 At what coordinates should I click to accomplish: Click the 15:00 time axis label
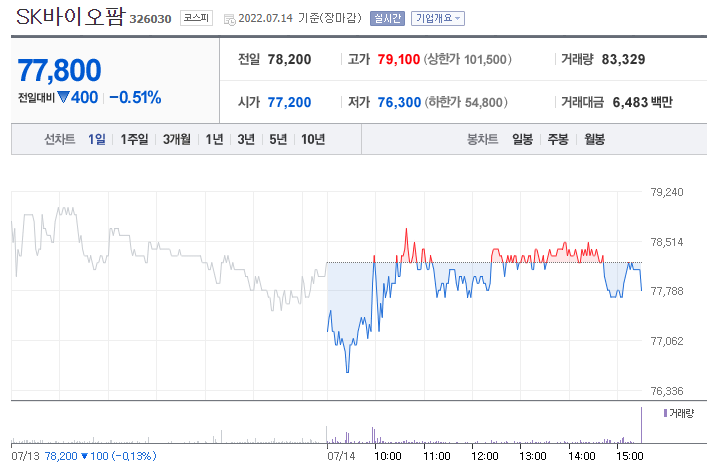pyautogui.click(x=629, y=456)
